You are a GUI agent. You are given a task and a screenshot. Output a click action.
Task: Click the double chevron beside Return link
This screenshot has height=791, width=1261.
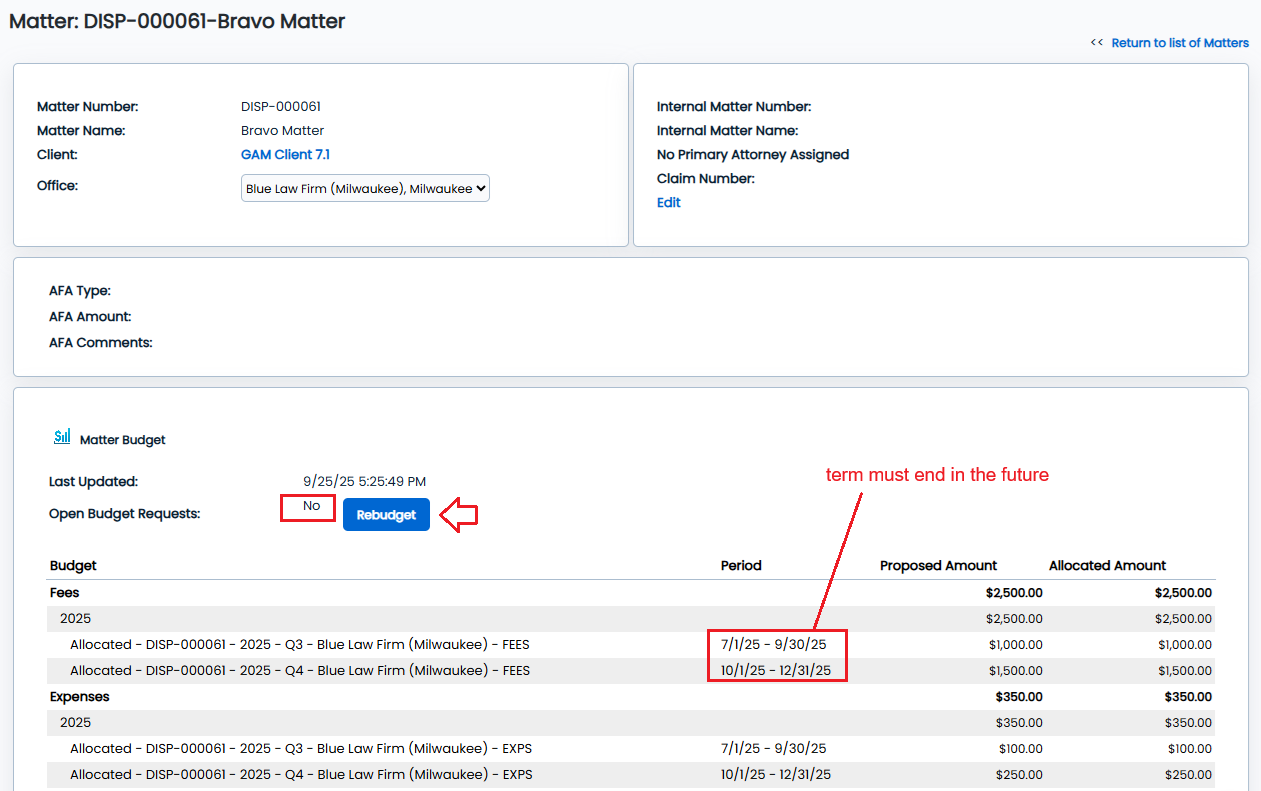click(1096, 43)
